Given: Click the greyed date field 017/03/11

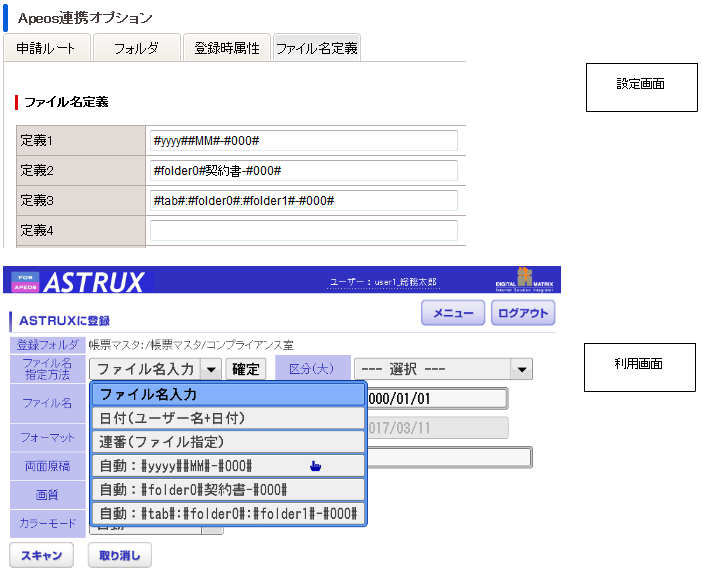Looking at the screenshot, I should pyautogui.click(x=437, y=428).
